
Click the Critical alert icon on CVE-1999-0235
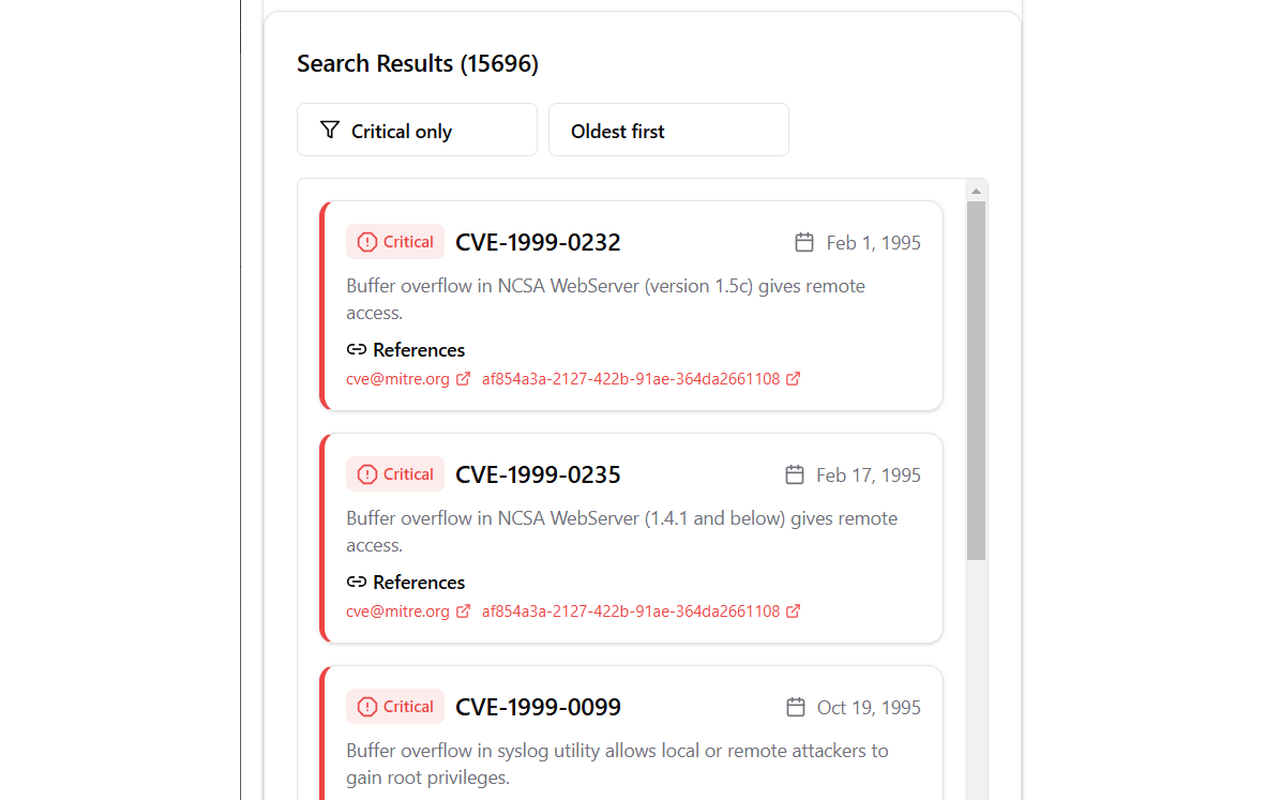coord(367,474)
